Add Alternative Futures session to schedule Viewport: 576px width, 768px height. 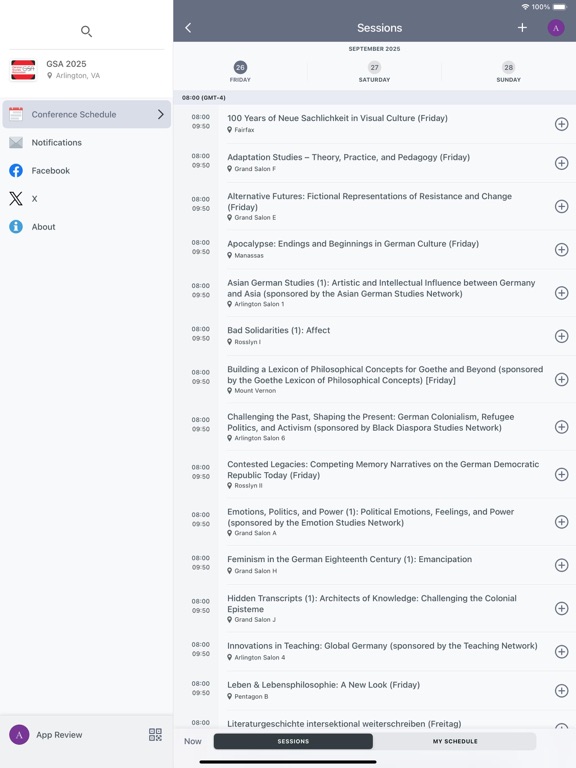(561, 206)
